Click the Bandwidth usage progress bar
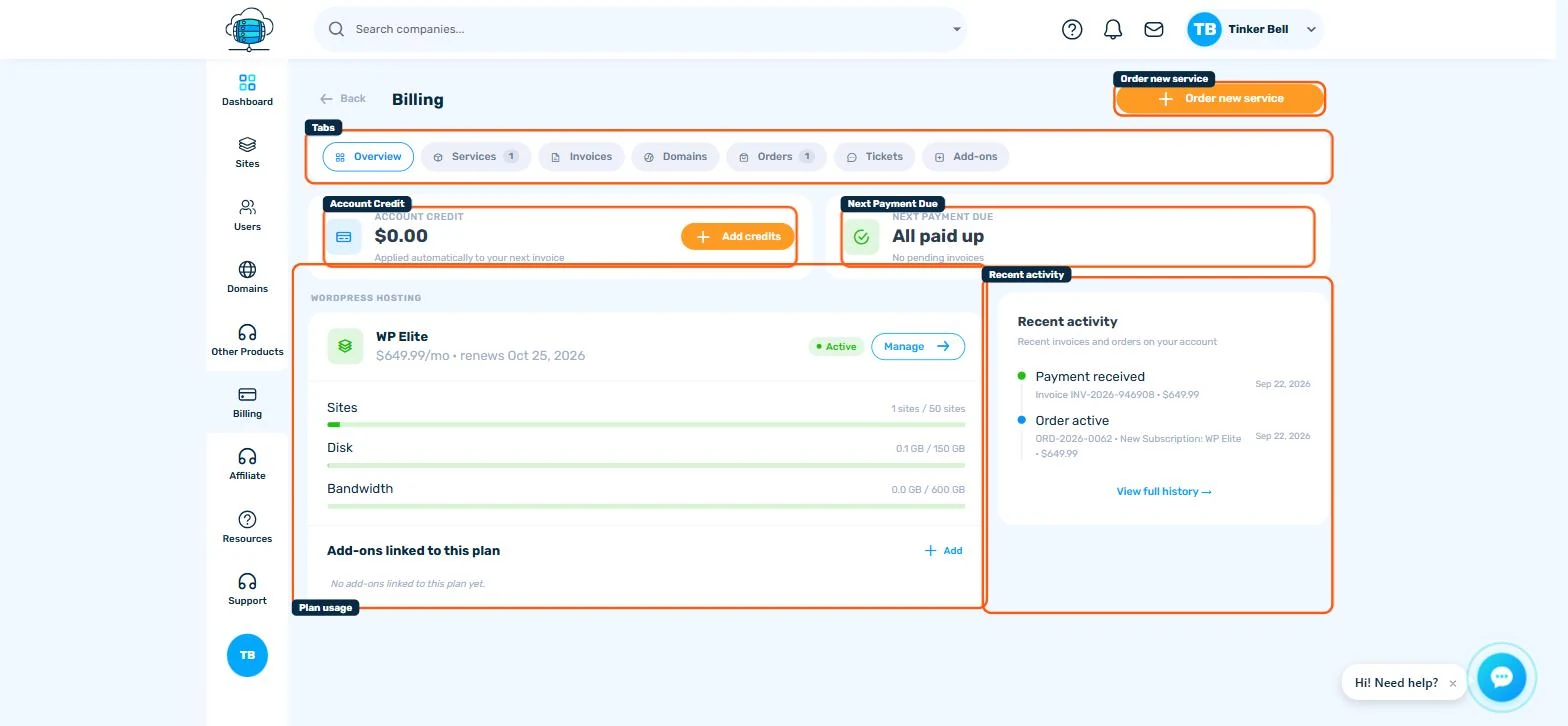The width and height of the screenshot is (1568, 726). pyautogui.click(x=646, y=506)
